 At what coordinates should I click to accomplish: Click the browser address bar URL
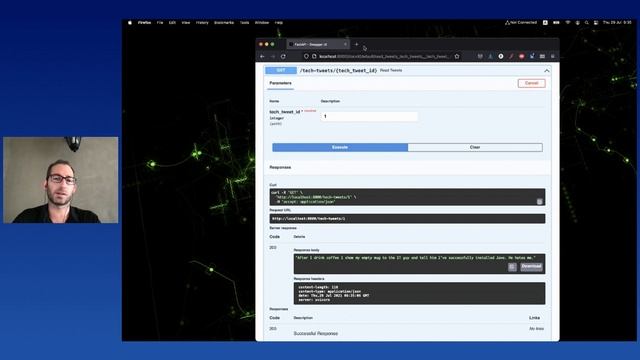[x=384, y=56]
